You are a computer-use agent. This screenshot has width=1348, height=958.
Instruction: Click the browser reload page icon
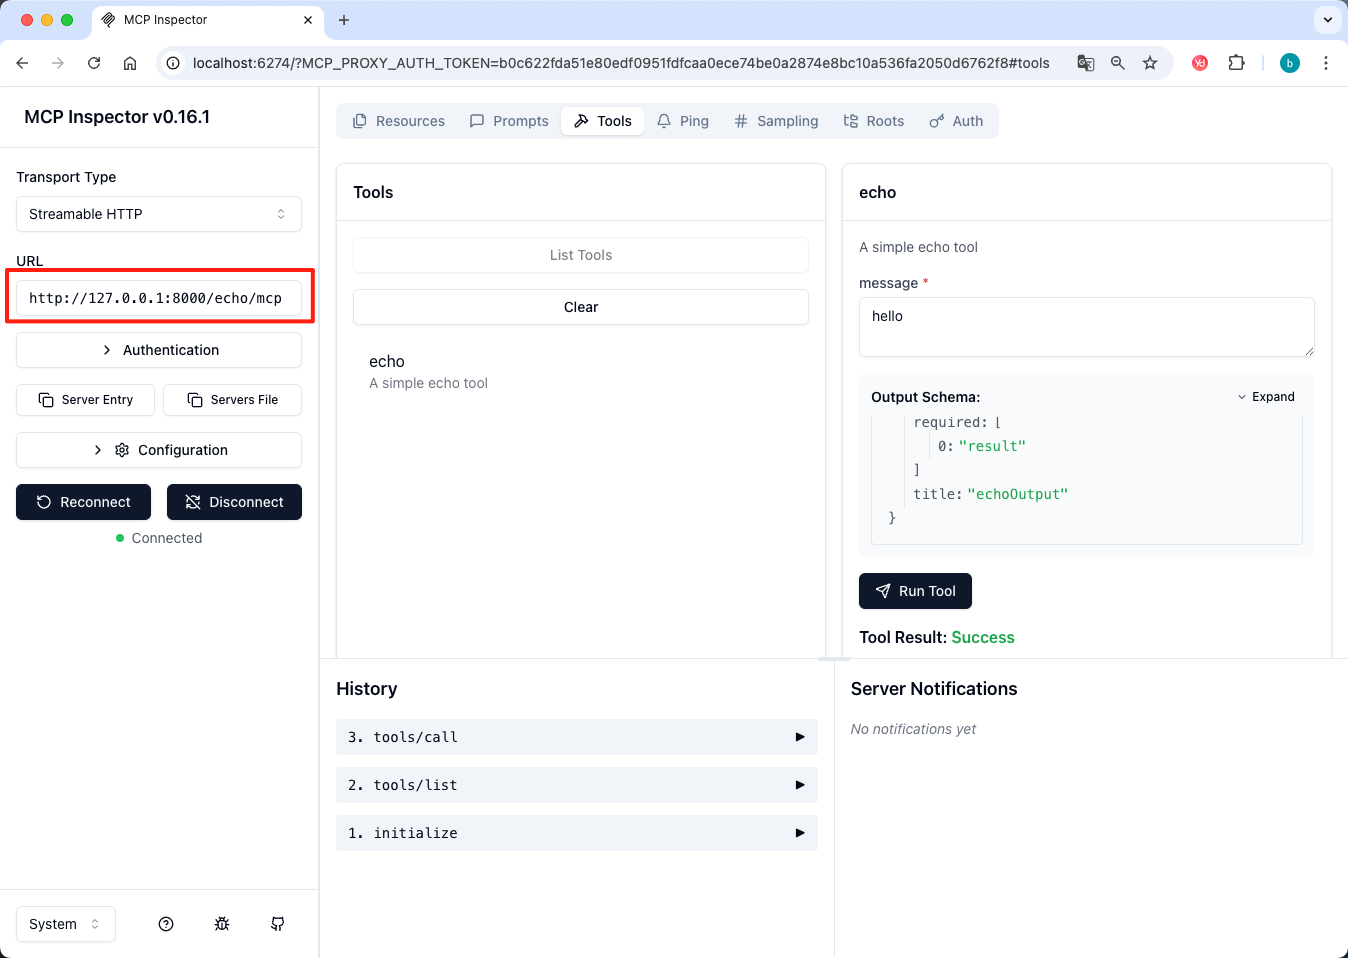coord(94,63)
